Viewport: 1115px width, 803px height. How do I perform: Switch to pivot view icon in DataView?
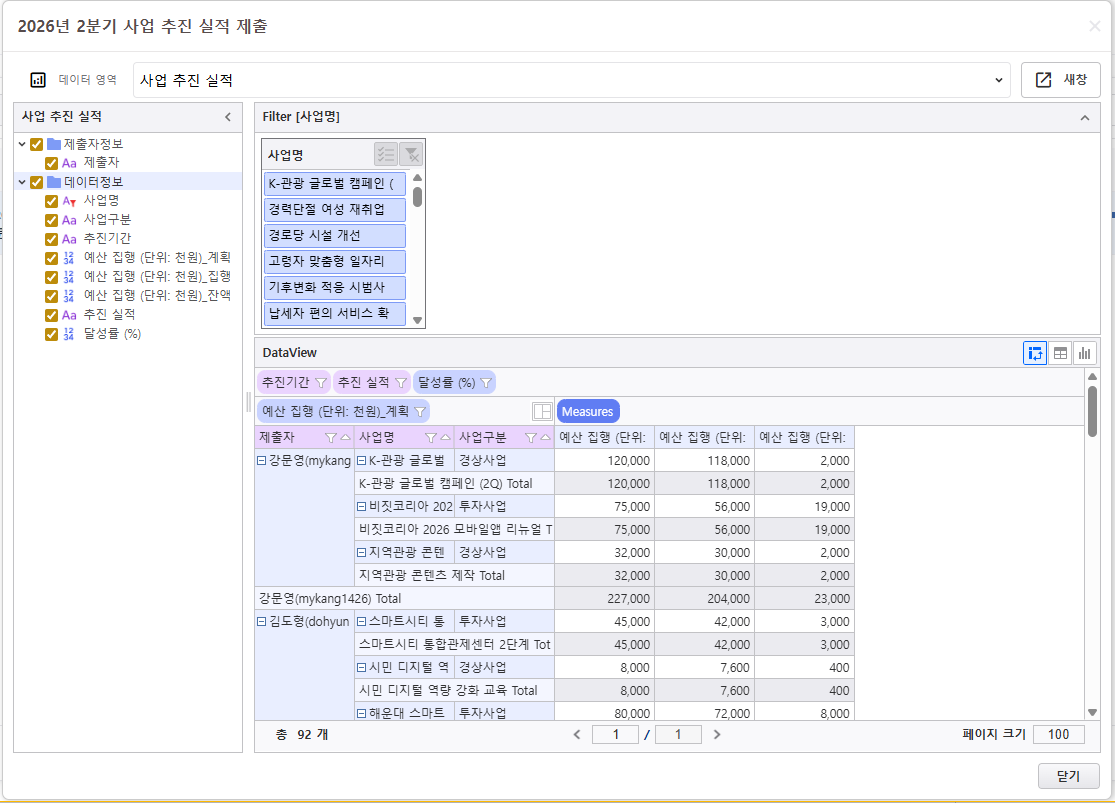tap(1035, 353)
